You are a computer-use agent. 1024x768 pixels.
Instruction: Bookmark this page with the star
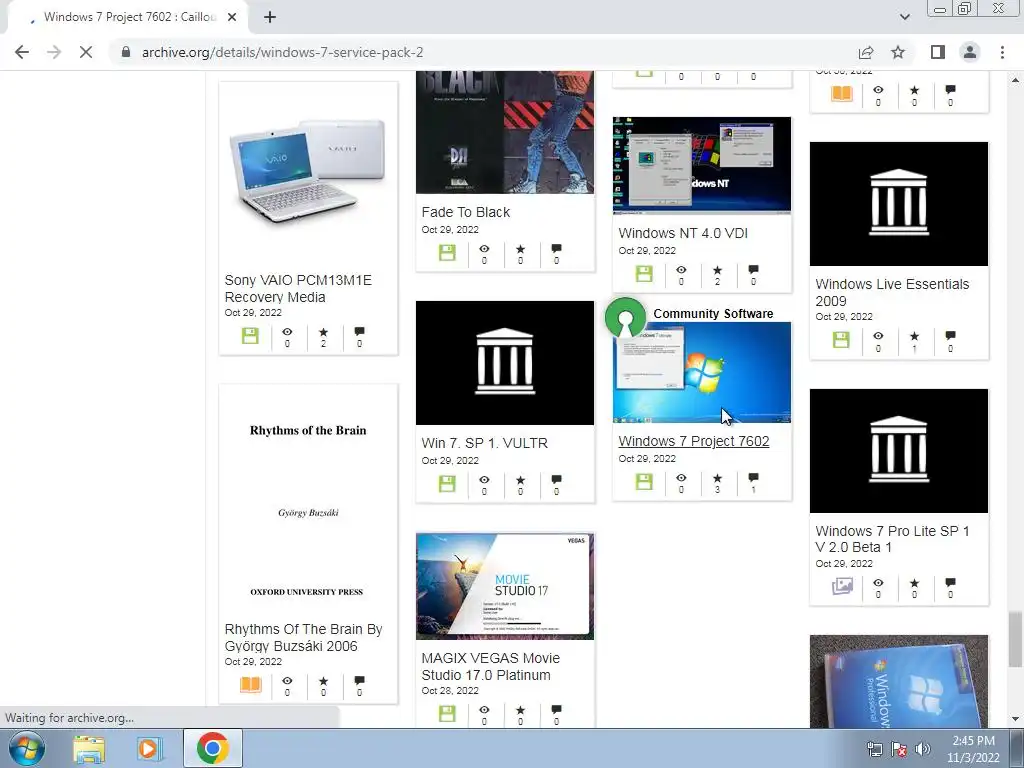click(x=898, y=52)
